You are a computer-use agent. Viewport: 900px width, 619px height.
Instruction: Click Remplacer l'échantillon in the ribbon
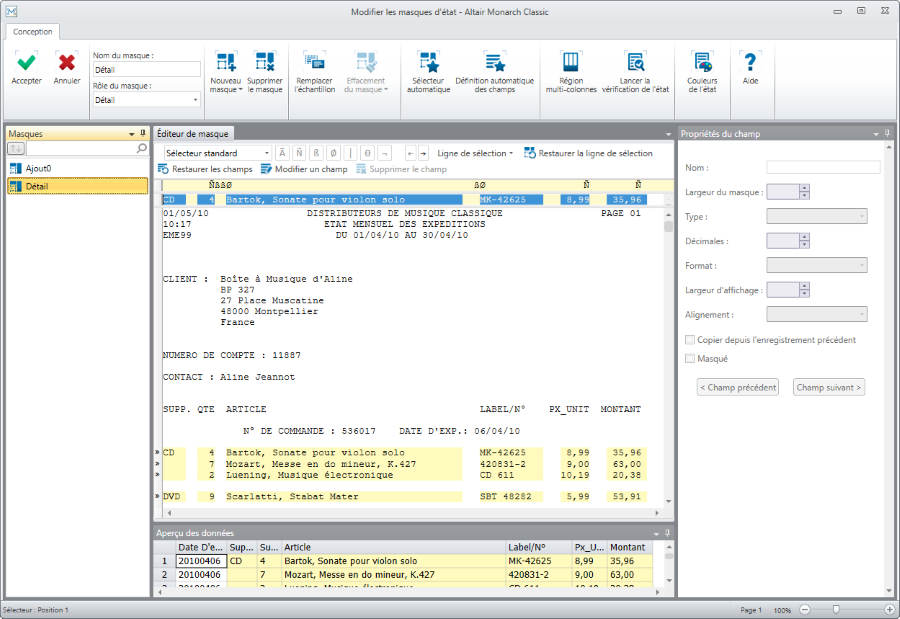[x=314, y=62]
